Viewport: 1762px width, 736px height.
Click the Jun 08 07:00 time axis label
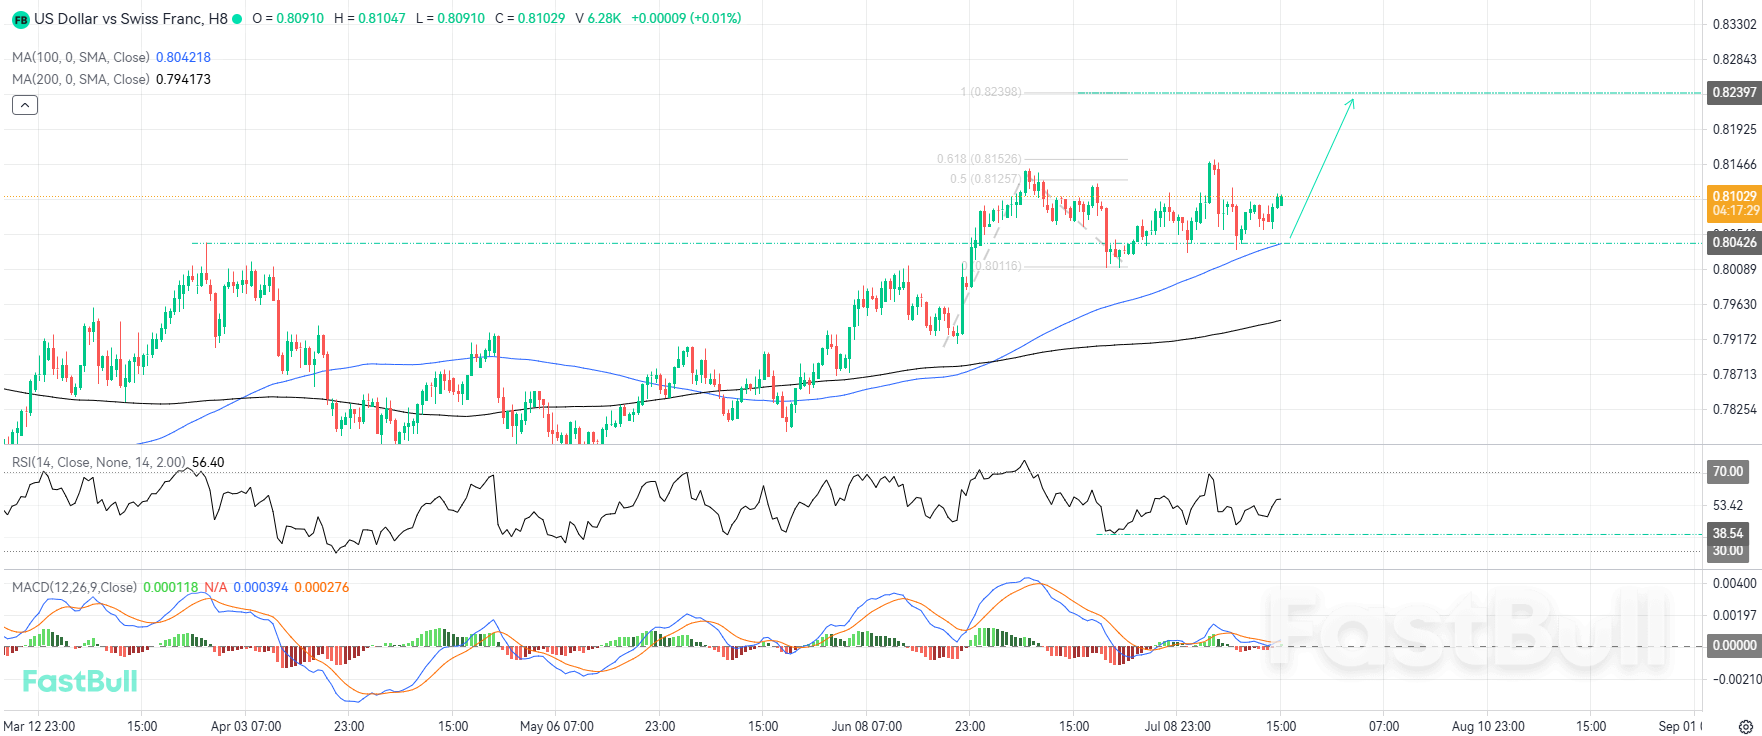866,726
